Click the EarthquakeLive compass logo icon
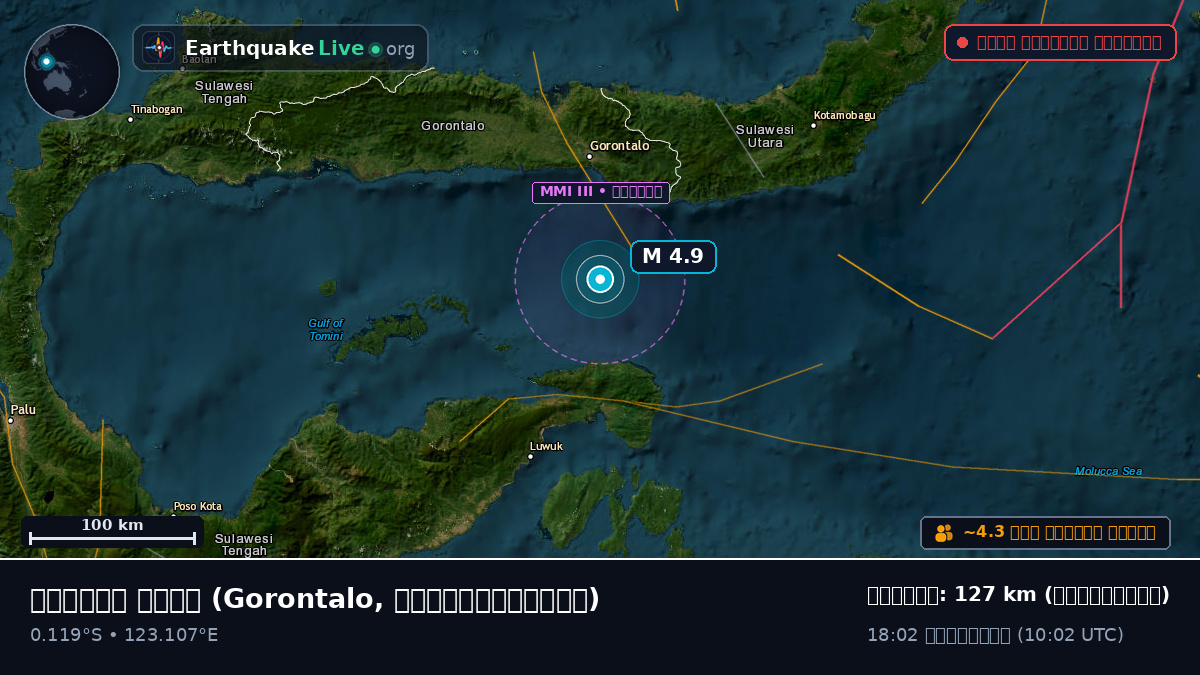This screenshot has width=1200, height=675. tap(159, 48)
